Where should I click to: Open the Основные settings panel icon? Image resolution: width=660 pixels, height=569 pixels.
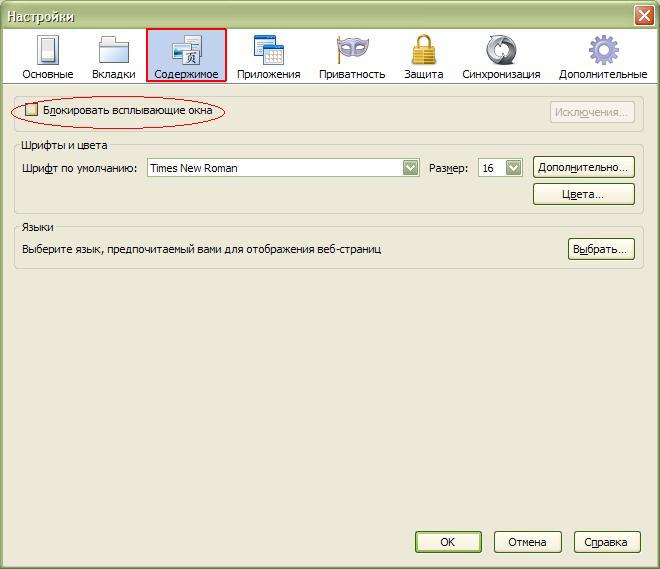point(48,56)
